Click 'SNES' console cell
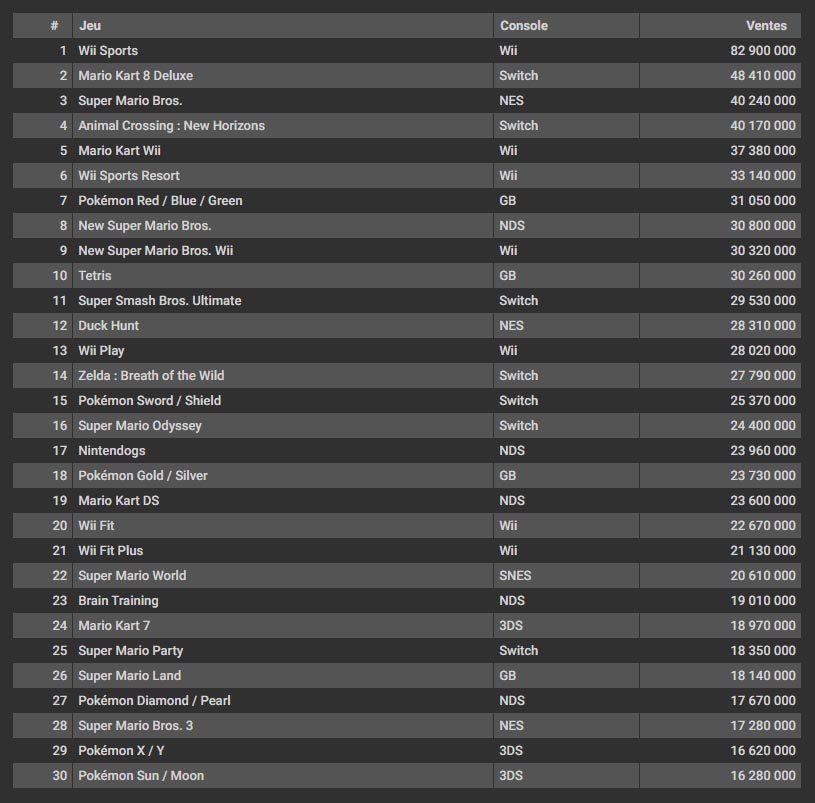Viewport: 815px width, 803px height. tap(515, 575)
